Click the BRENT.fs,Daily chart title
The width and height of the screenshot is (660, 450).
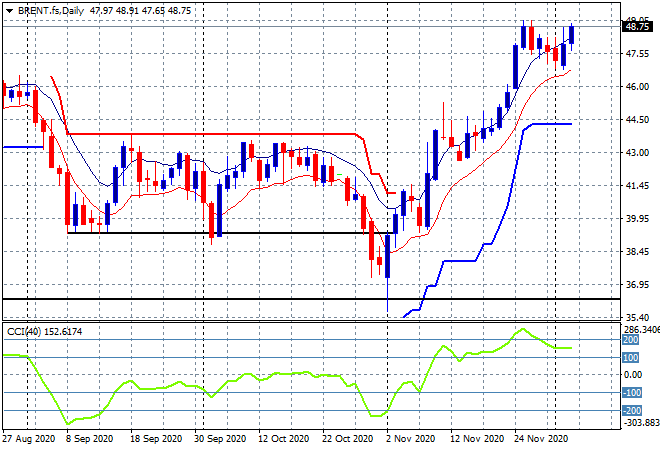pos(51,11)
